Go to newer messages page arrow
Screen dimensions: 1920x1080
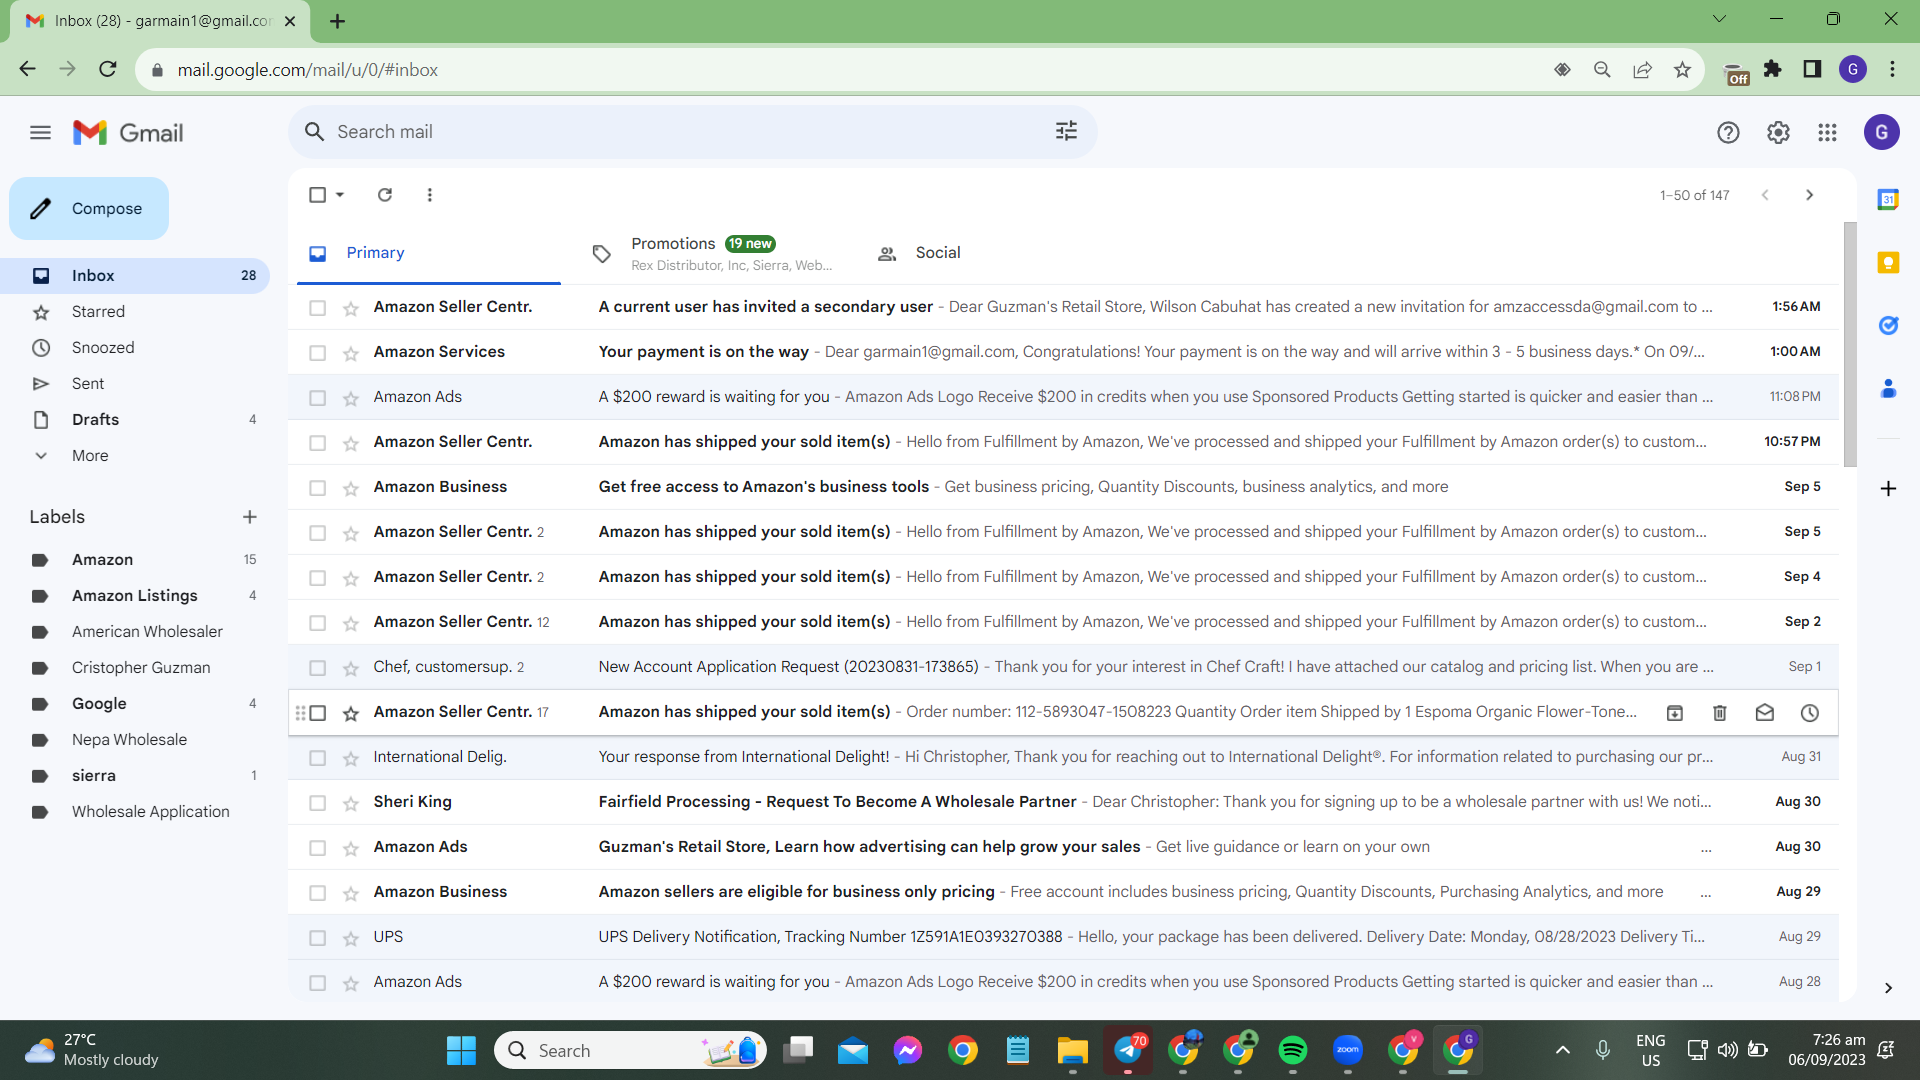[x=1765, y=195]
